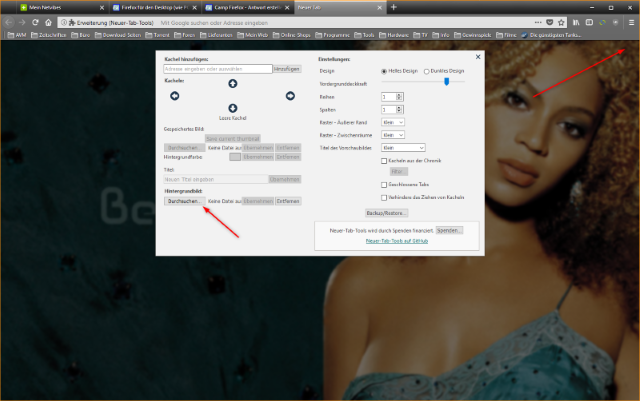This screenshot has width=640, height=401.
Task: Reload the current page
Action: [35, 22]
